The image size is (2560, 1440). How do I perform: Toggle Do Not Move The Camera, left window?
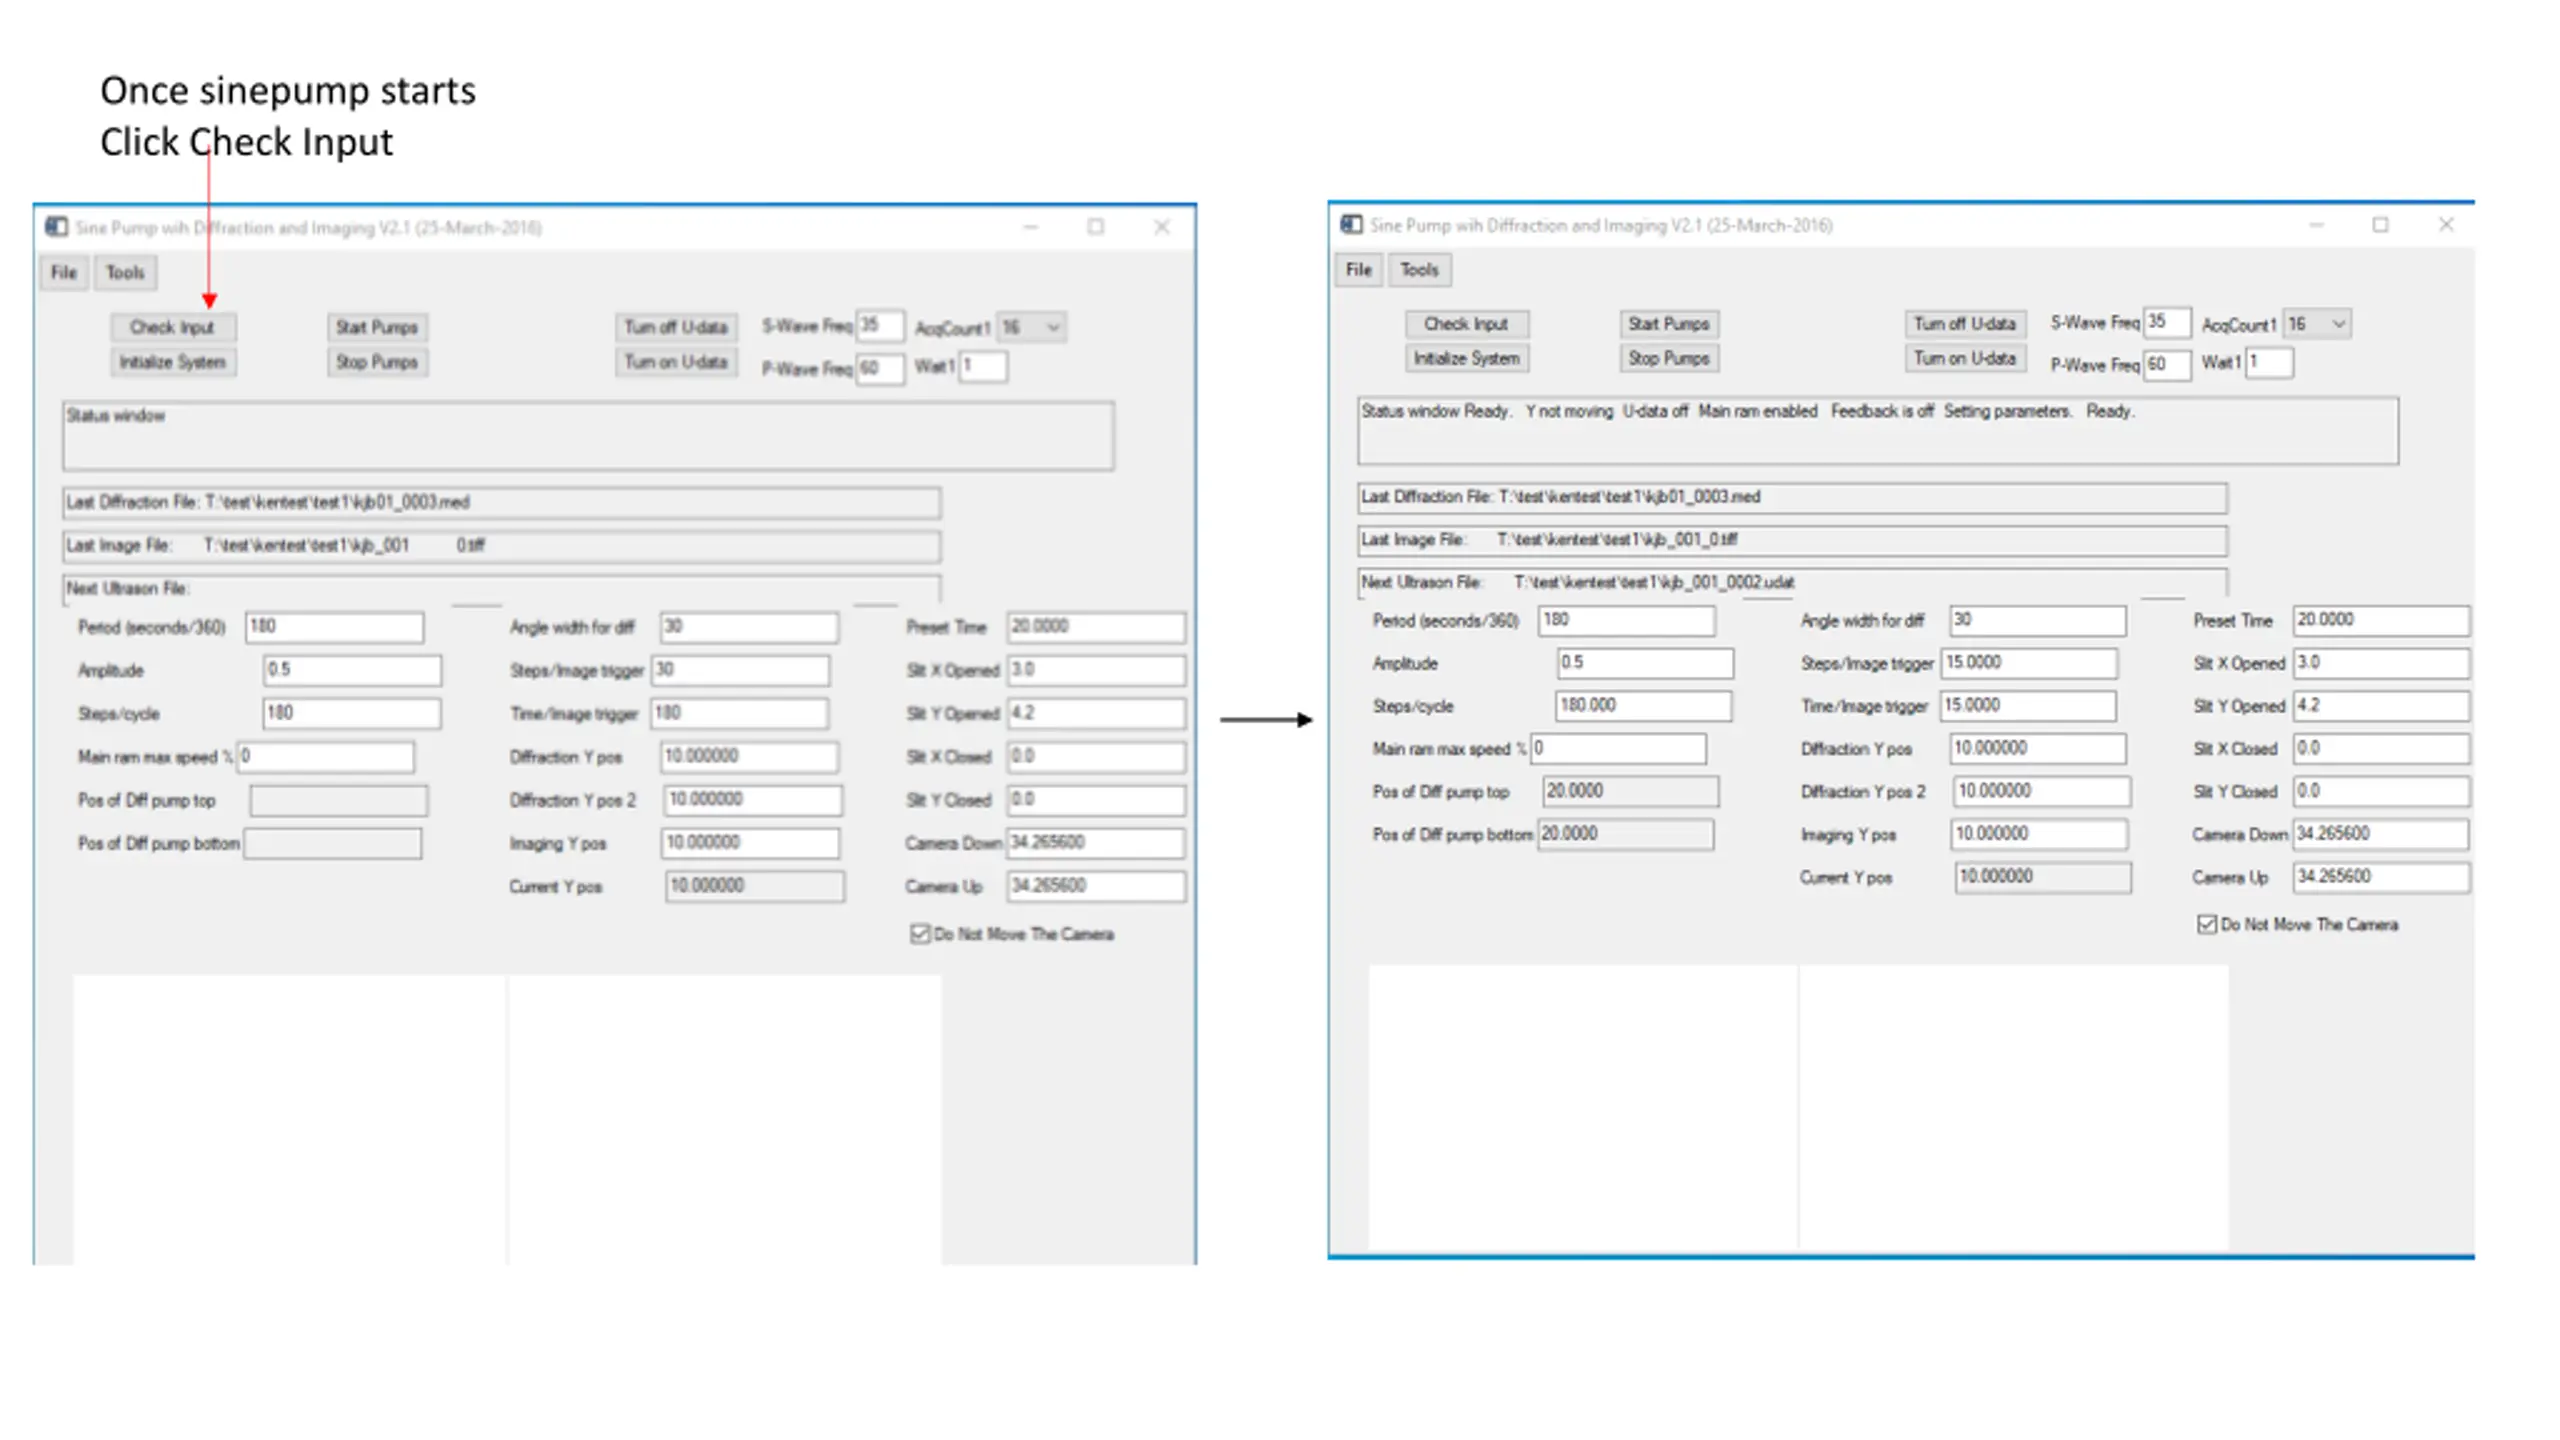point(920,934)
